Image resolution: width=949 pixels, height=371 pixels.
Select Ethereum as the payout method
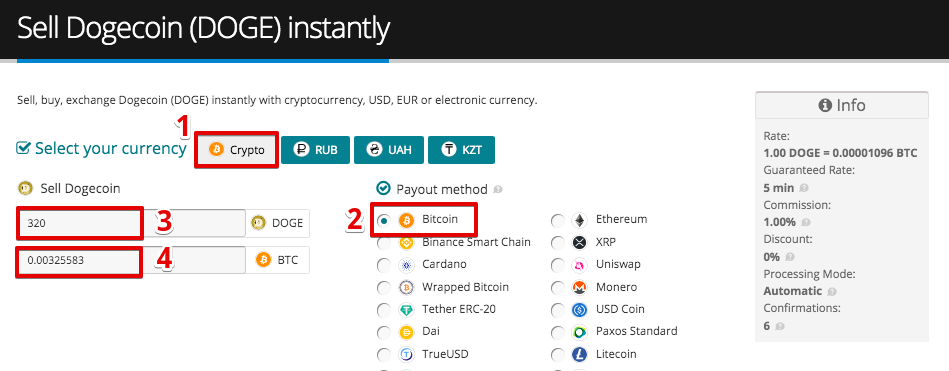pos(558,220)
